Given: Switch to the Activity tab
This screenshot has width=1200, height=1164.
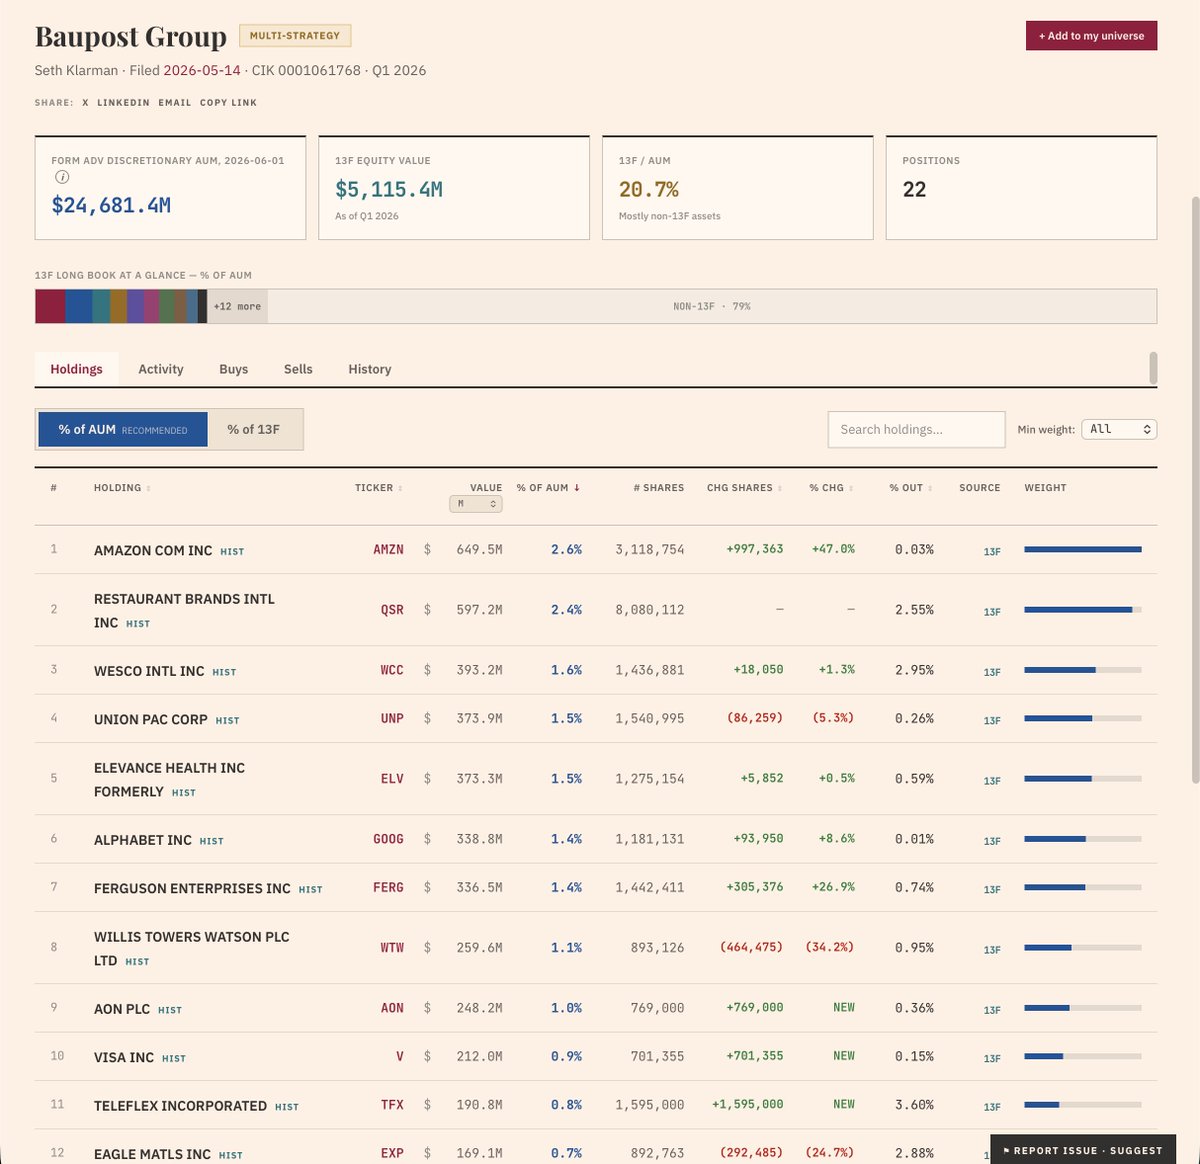Looking at the screenshot, I should (x=161, y=369).
